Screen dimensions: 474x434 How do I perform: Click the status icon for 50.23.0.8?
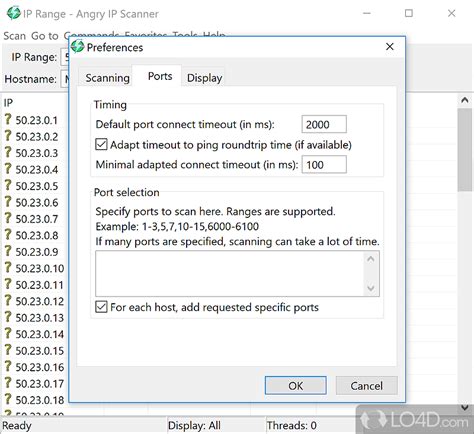[x=8, y=235]
